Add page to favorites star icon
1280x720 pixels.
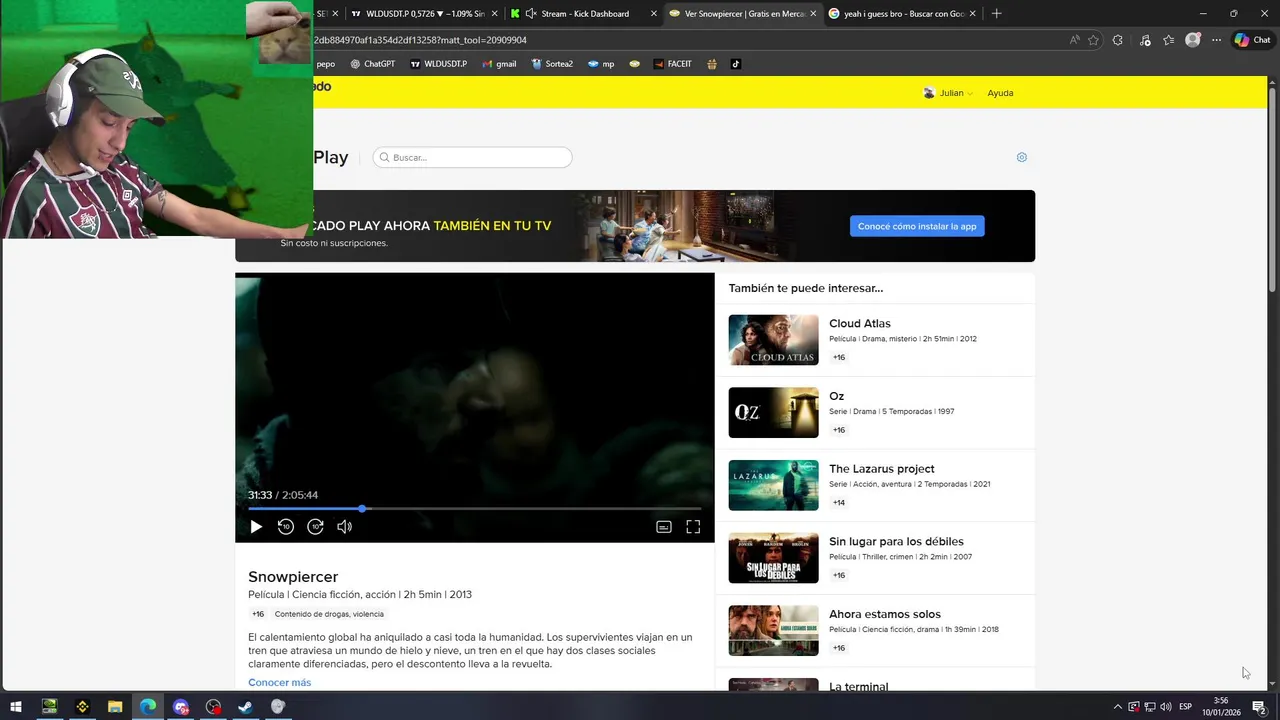tap(1093, 40)
